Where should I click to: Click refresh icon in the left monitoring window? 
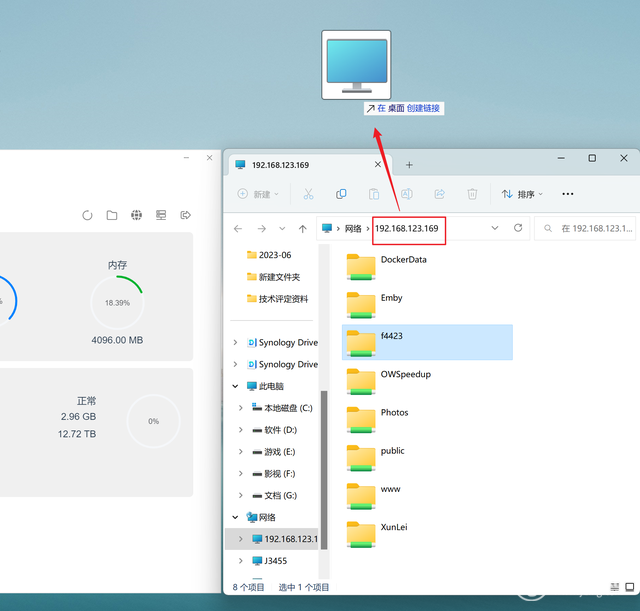coord(87,215)
